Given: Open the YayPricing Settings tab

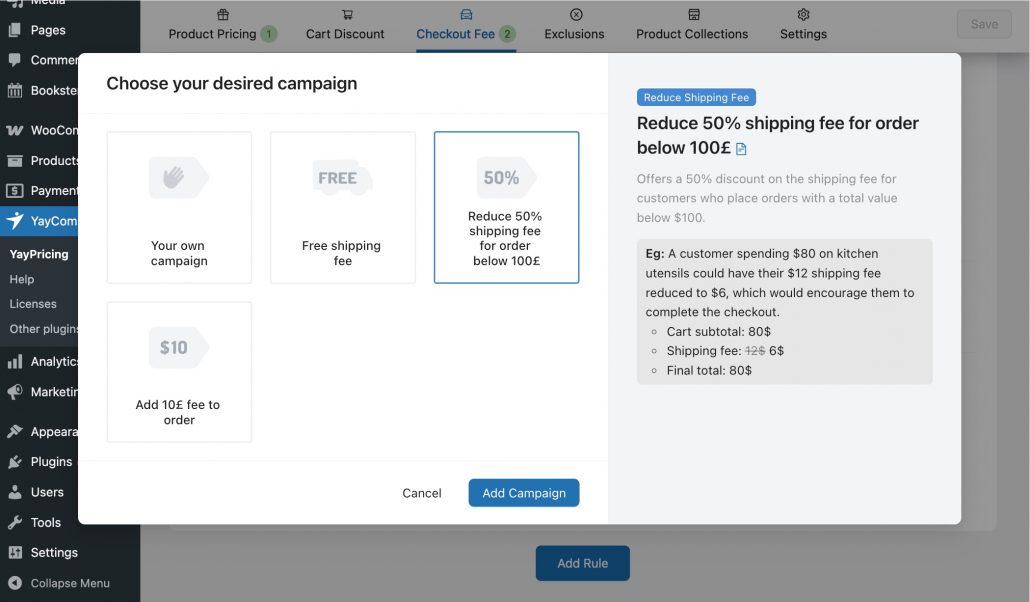Looking at the screenshot, I should point(803,26).
